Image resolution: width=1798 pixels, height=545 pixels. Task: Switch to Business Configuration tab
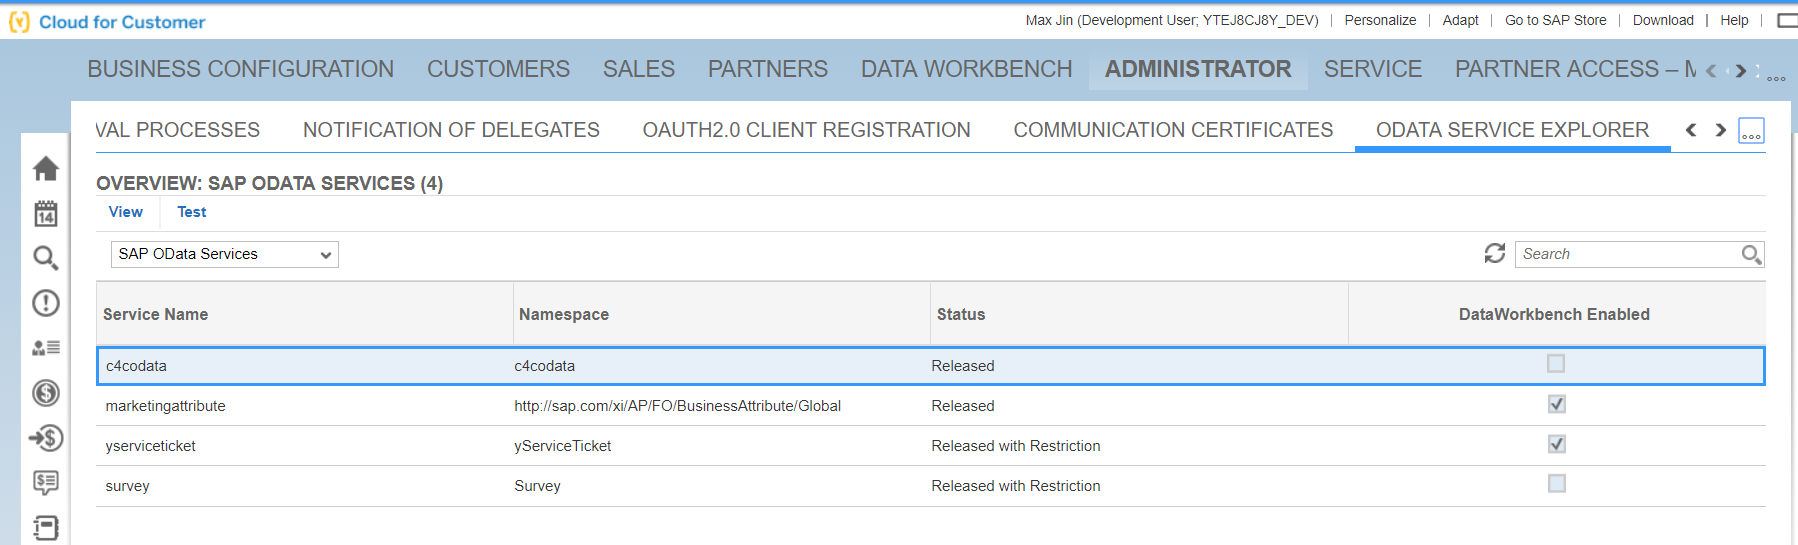tap(240, 69)
